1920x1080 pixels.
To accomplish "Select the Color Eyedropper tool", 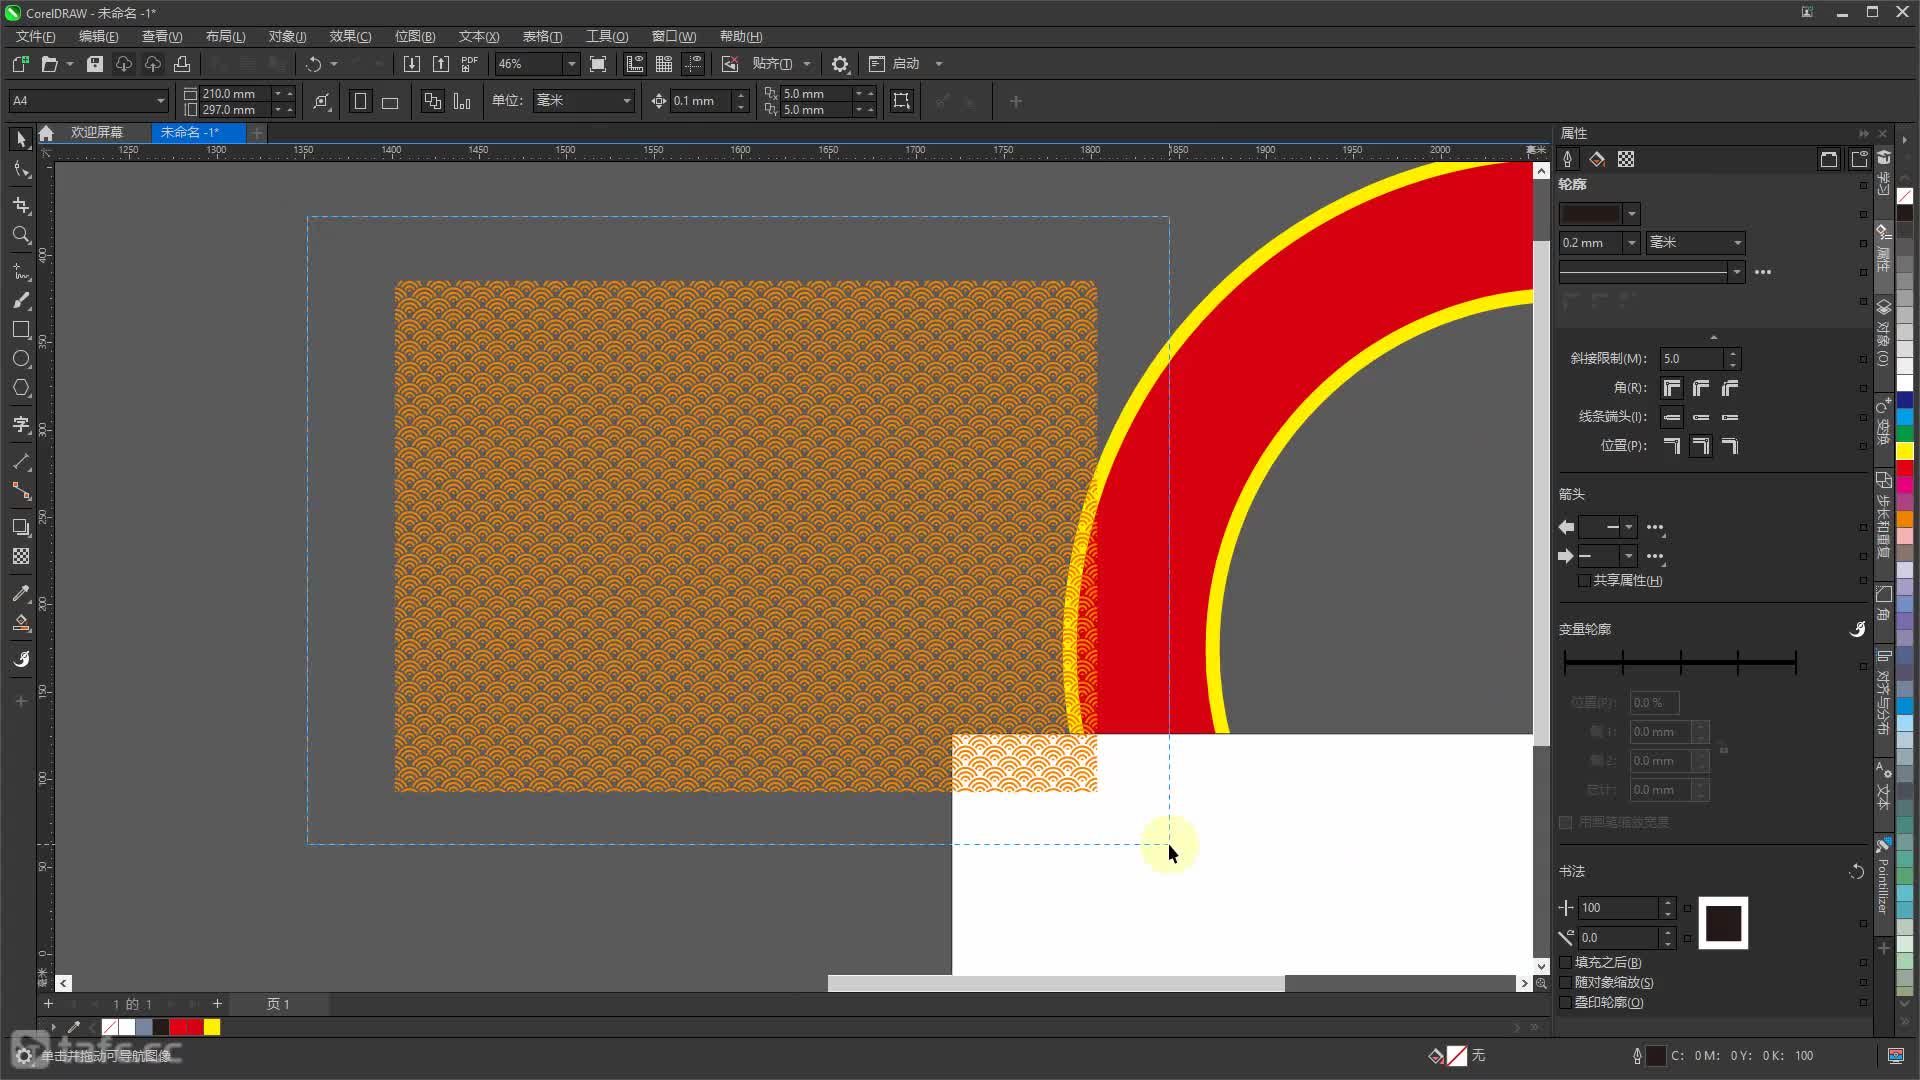I will click(x=21, y=594).
